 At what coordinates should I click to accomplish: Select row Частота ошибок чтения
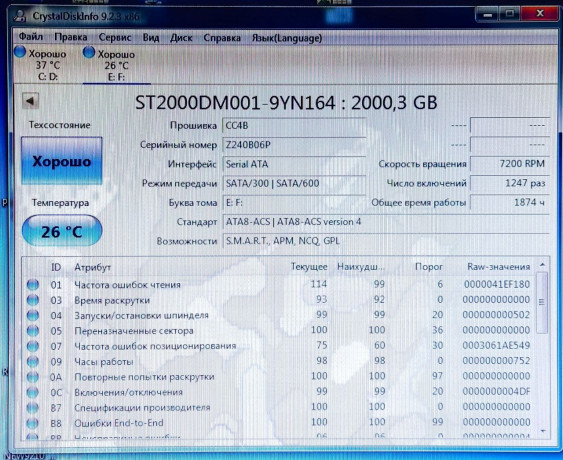tap(279, 285)
